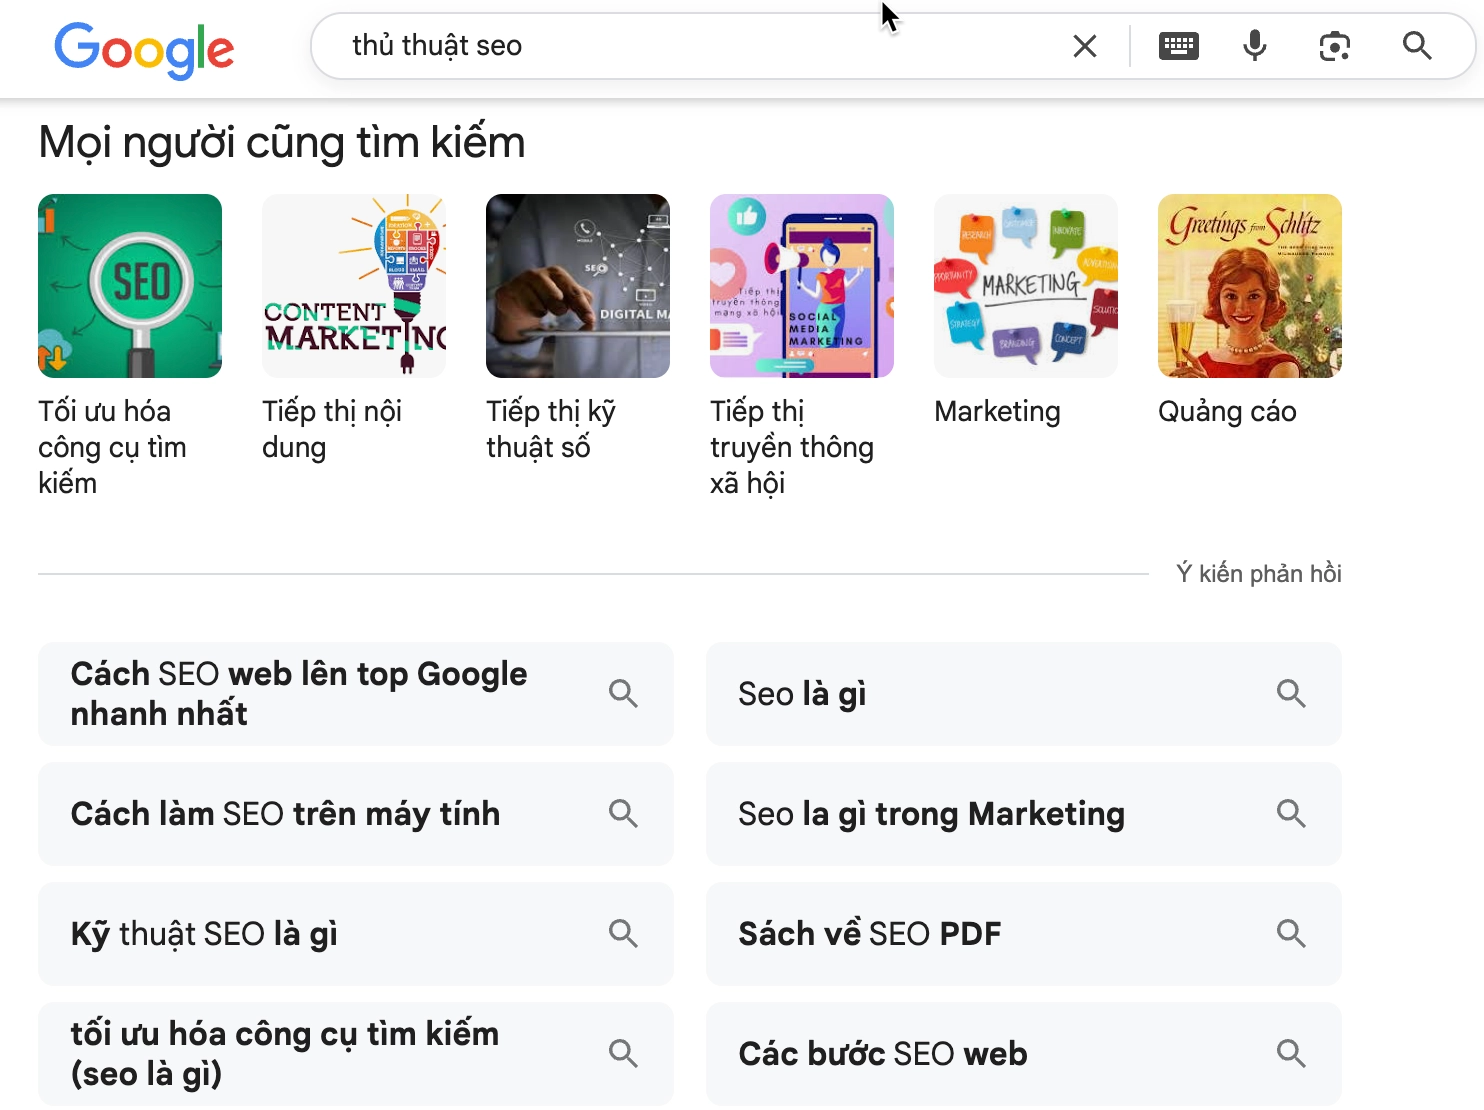Open the 'Các bước SEO web' suggestion
The width and height of the screenshot is (1484, 1110).
(882, 1053)
